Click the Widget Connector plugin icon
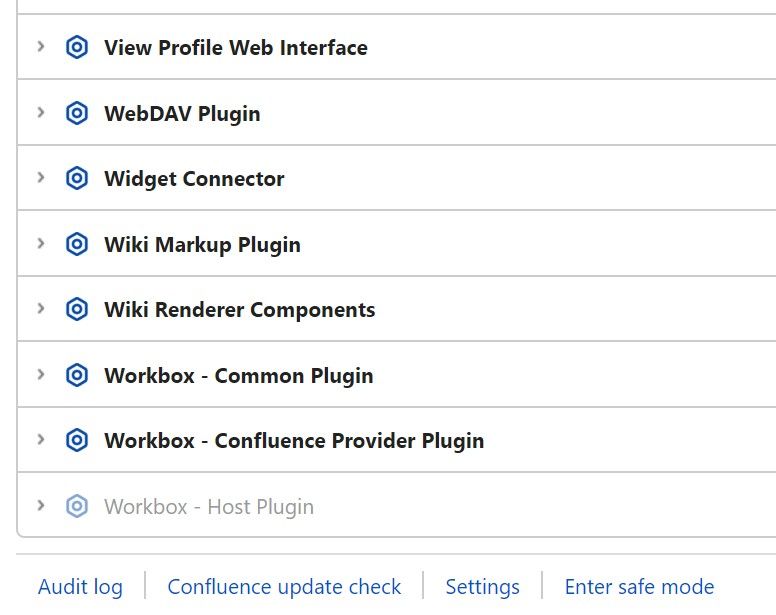Viewport: 776px width, 615px height. point(77,178)
